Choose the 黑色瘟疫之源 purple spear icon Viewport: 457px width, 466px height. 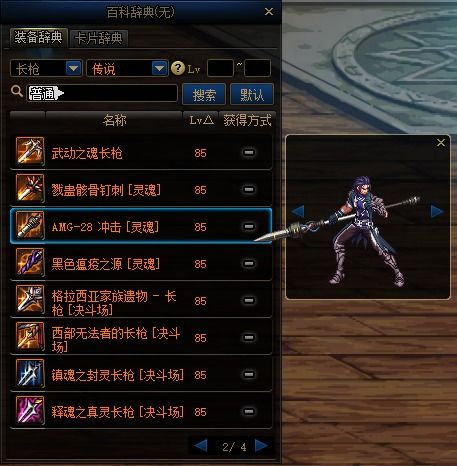(30, 263)
